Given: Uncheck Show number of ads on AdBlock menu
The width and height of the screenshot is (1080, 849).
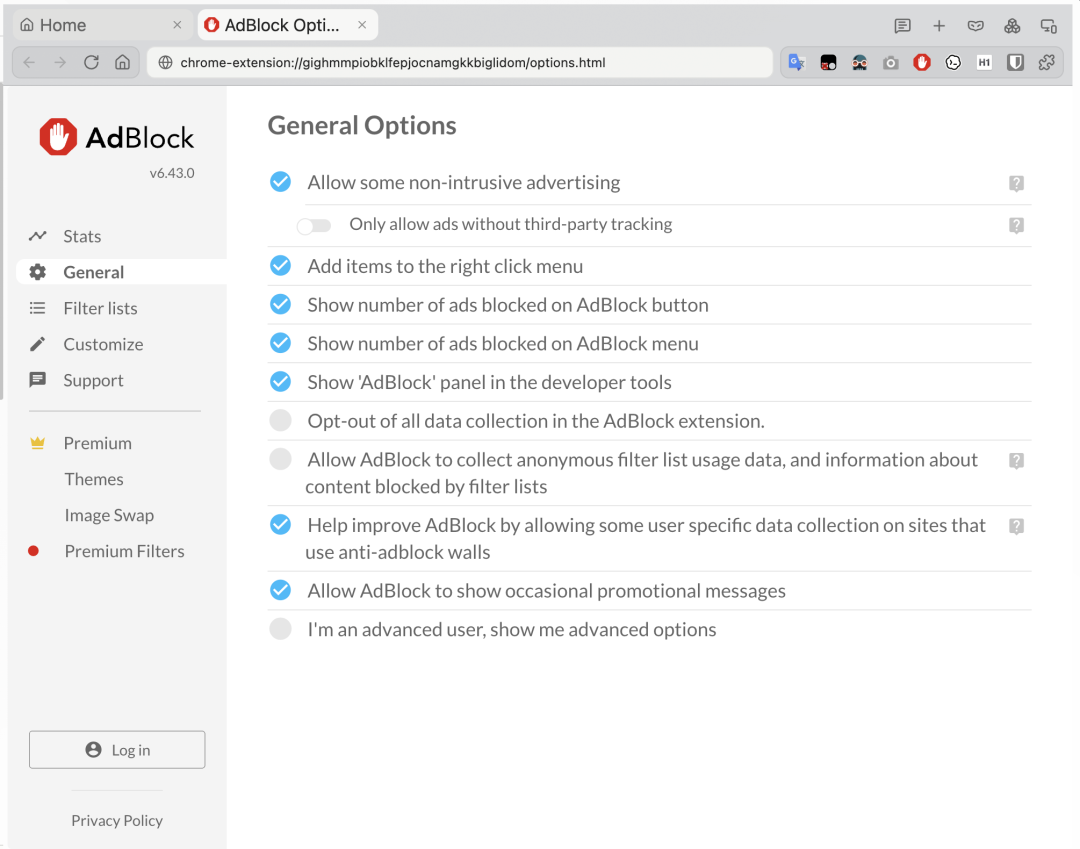Looking at the screenshot, I should pos(280,342).
